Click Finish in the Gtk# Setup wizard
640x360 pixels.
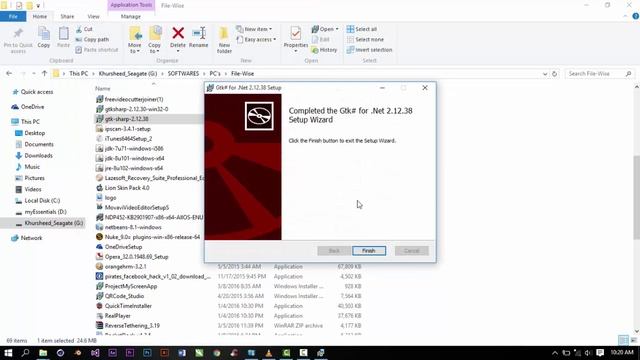tap(369, 251)
